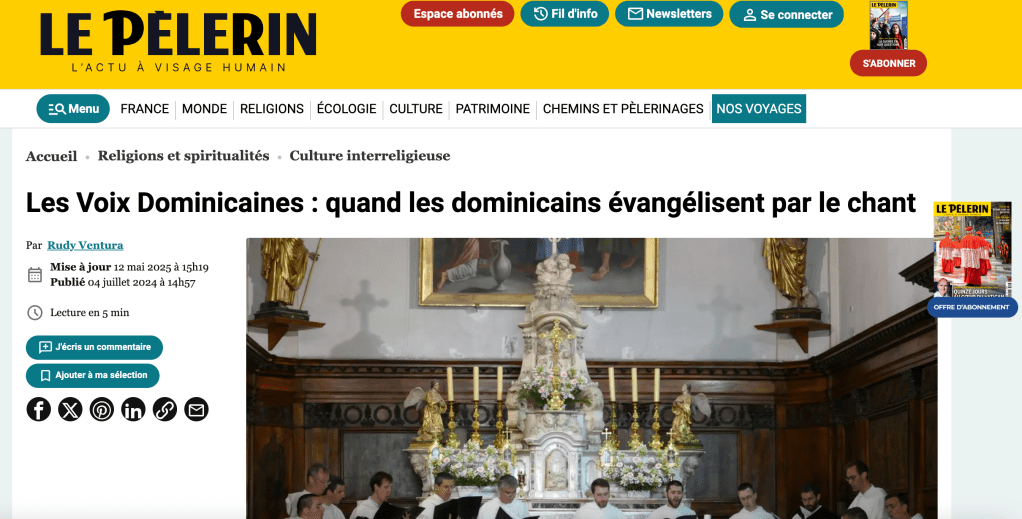1022x519 pixels.
Task: Share article on Facebook icon
Action: pos(38,409)
